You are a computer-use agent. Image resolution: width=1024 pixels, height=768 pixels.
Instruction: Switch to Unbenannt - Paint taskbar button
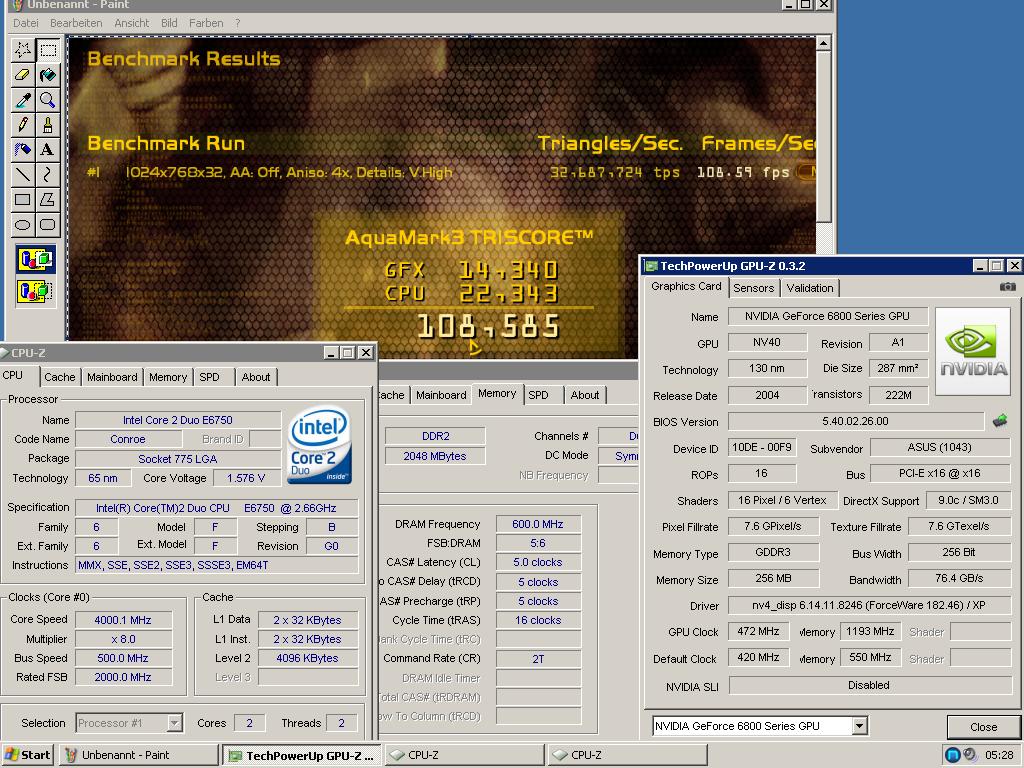click(x=139, y=755)
